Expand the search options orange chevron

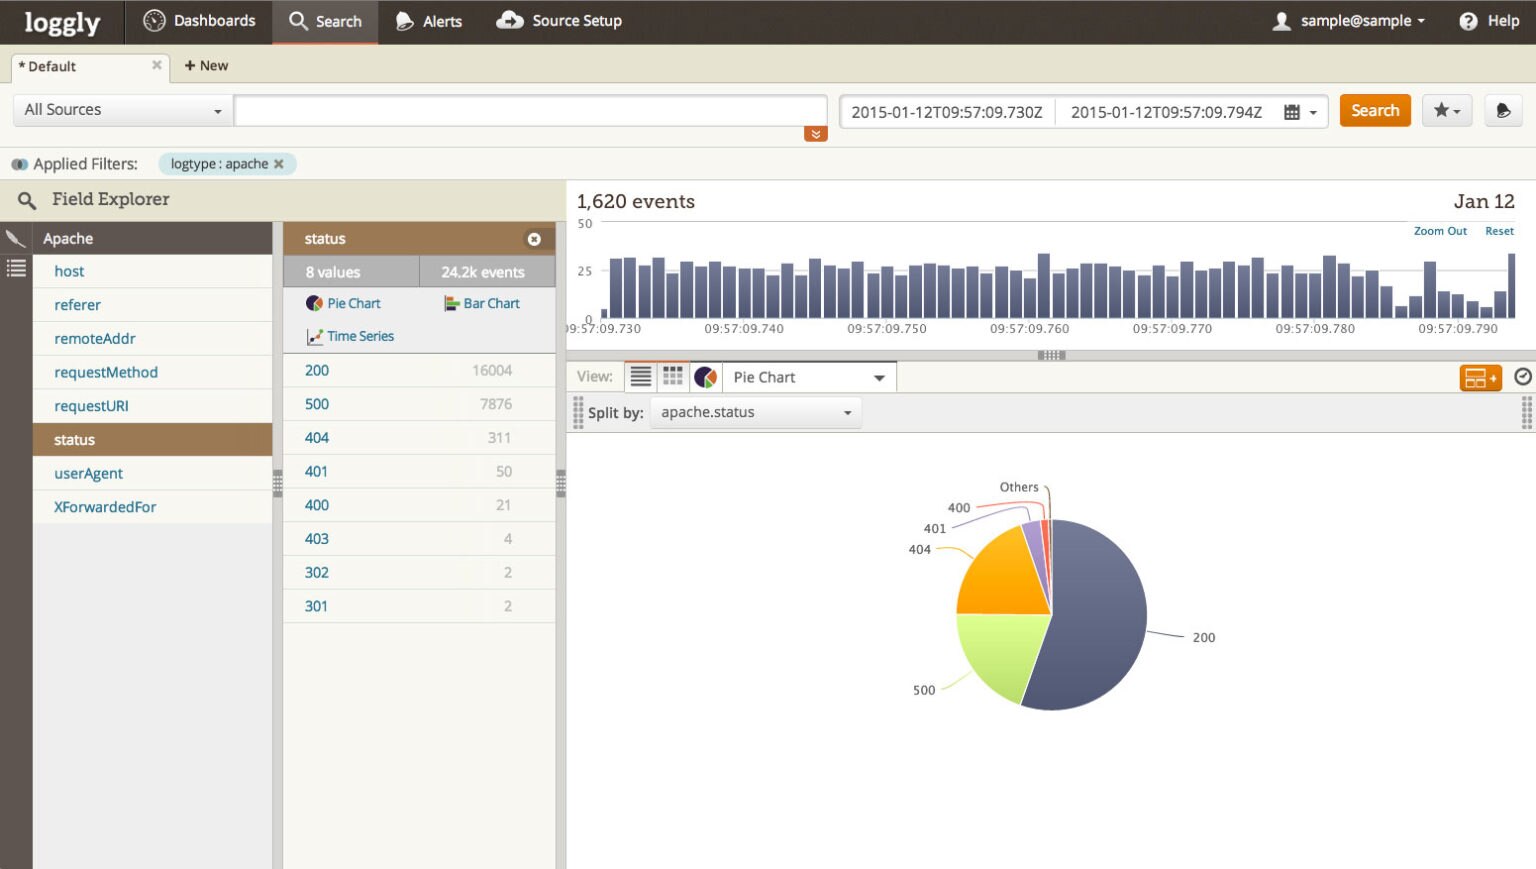[816, 134]
